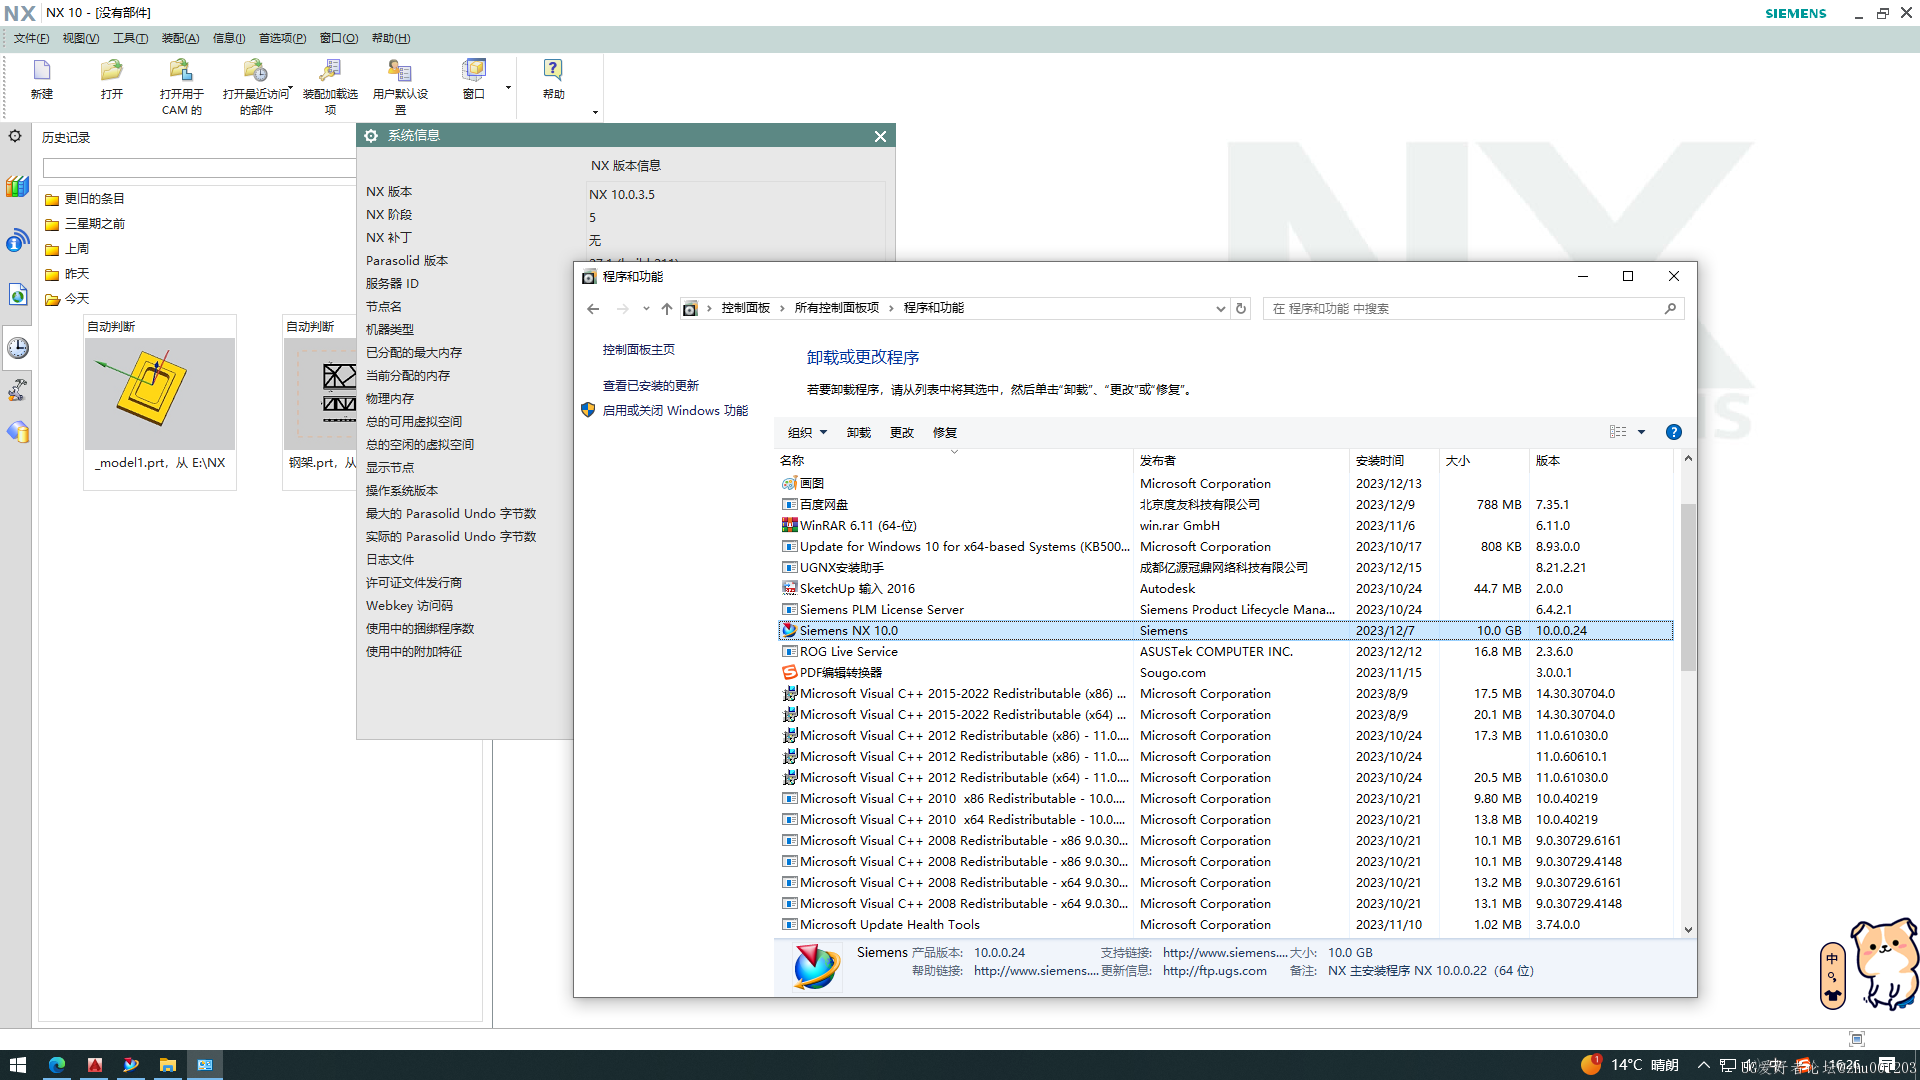Expand the 更旧的条目 history folder
The width and height of the screenshot is (1920, 1080).
coord(85,199)
